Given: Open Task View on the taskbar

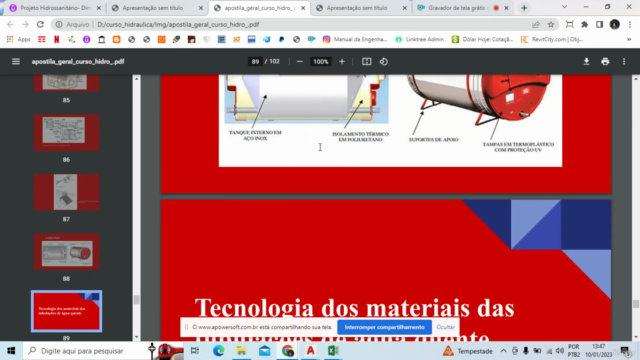Looking at the screenshot, I should coord(195,351).
